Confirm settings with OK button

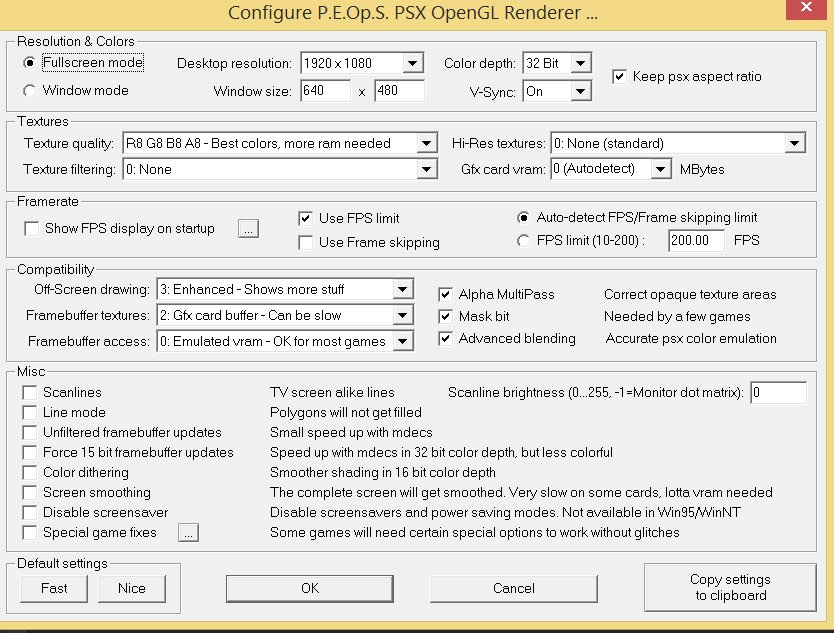pyautogui.click(x=310, y=588)
